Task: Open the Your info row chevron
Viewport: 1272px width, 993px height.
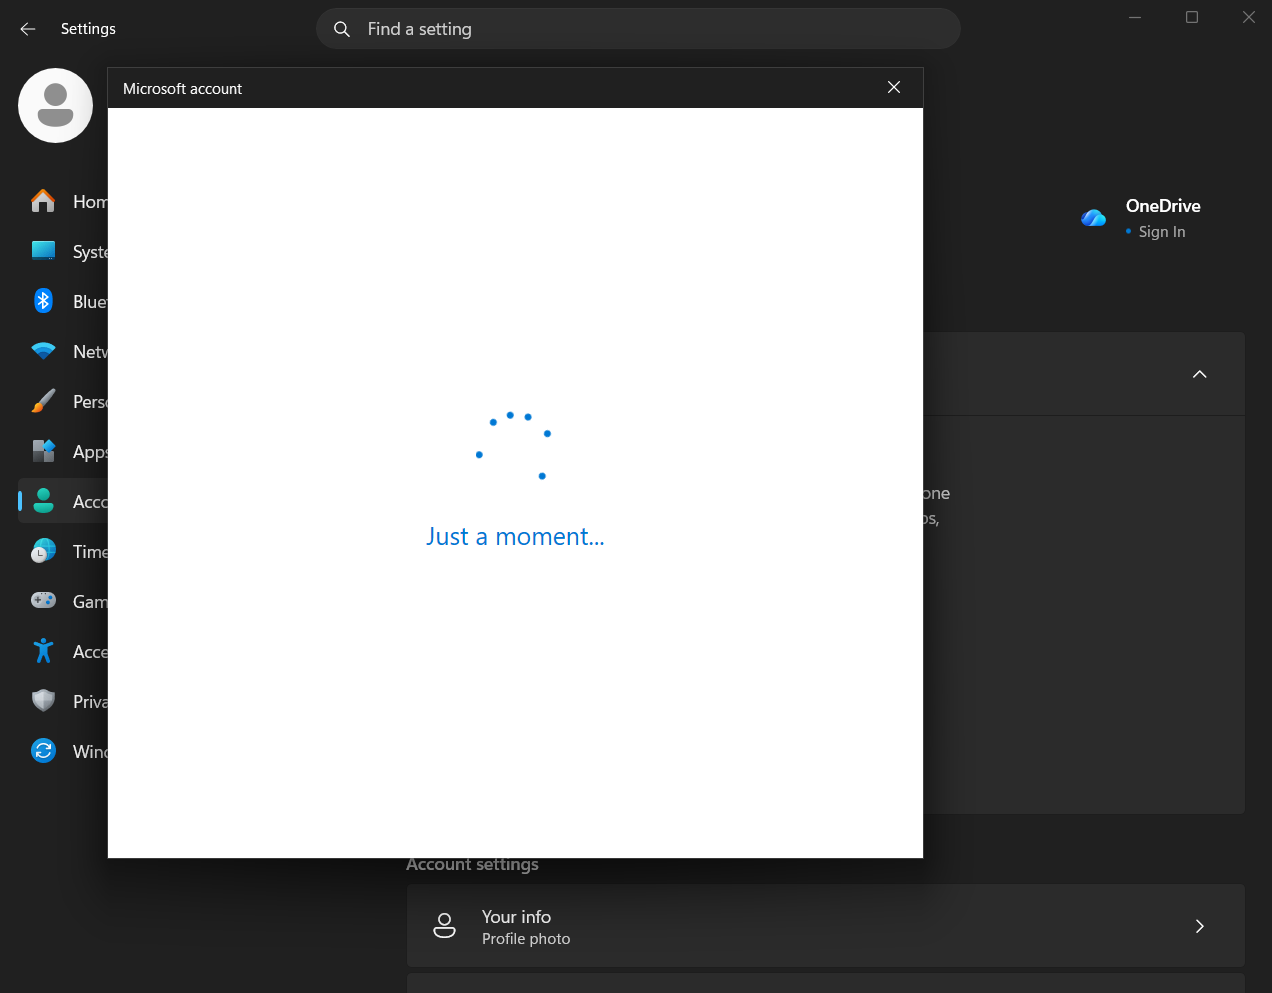Action: [1200, 926]
